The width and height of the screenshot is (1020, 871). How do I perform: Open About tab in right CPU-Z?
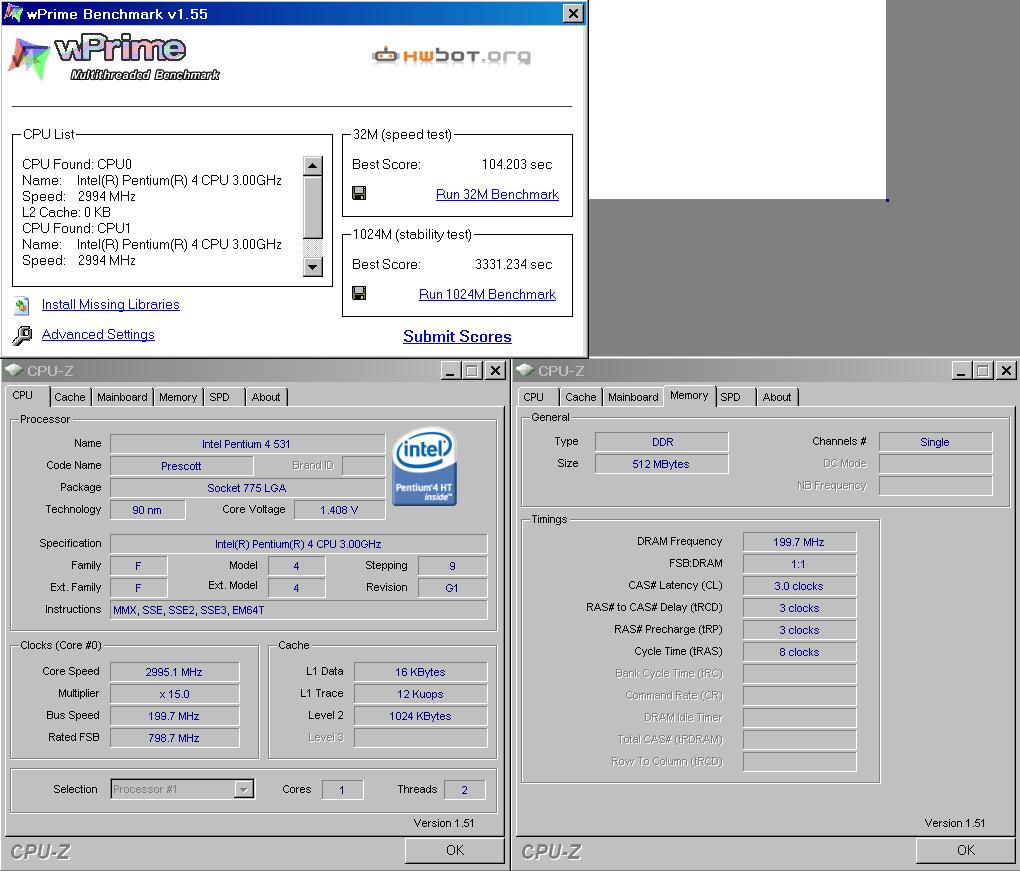(777, 397)
